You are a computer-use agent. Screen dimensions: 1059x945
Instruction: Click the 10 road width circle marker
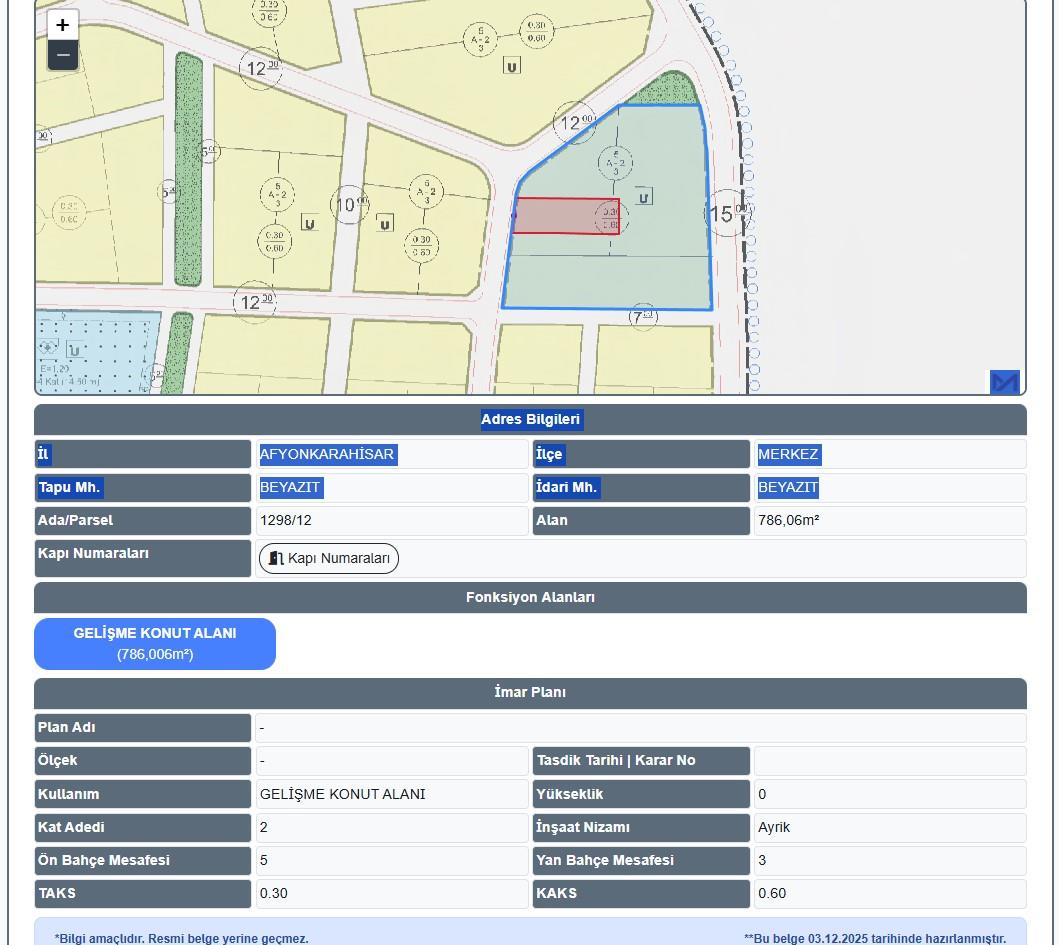pos(349,205)
